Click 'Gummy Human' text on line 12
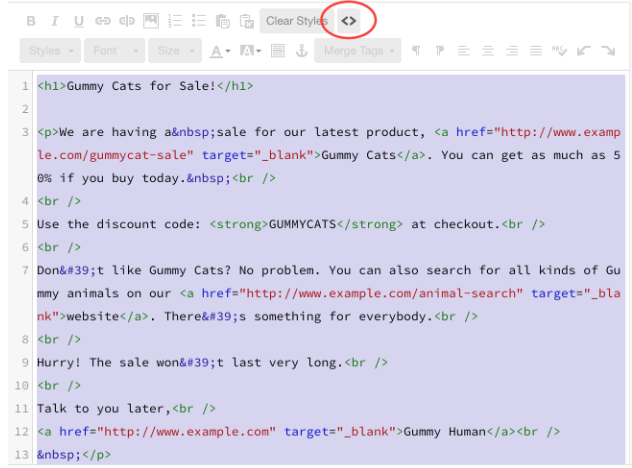 pyautogui.click(x=445, y=432)
